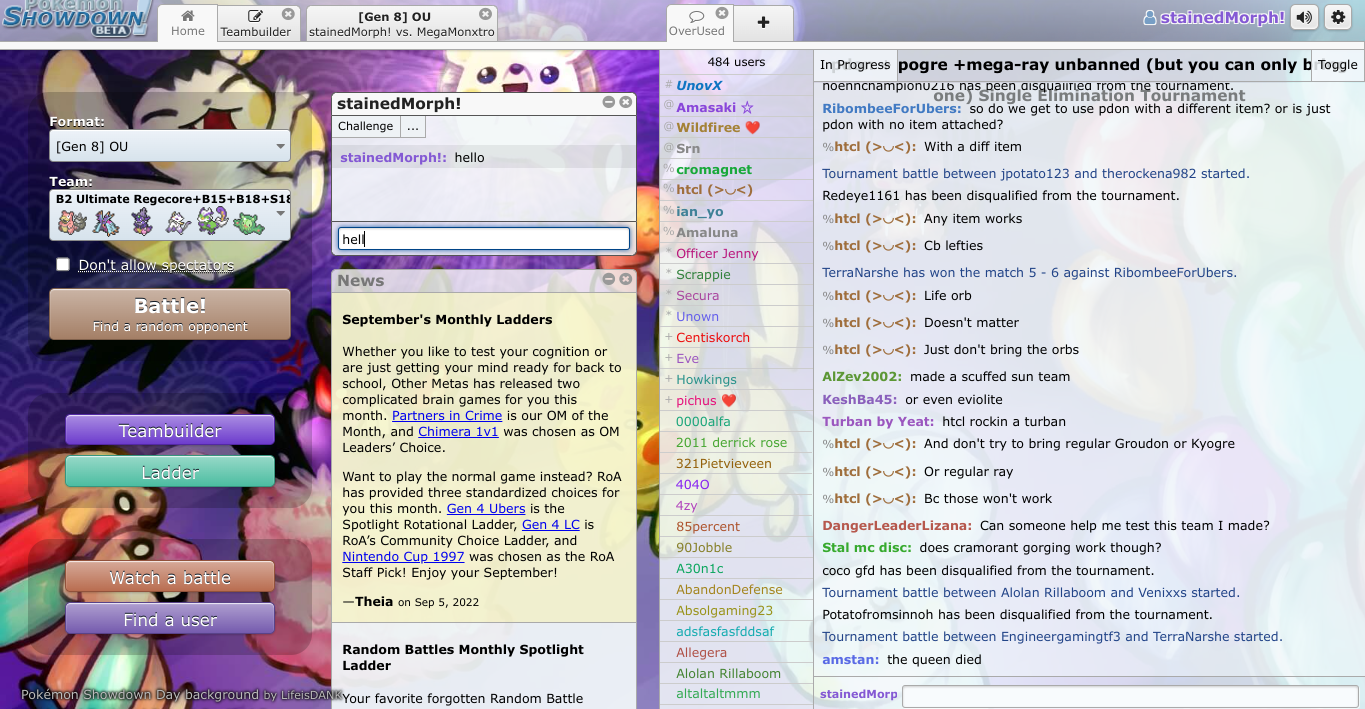Viewport: 1365px width, 709px height.
Task: Open Engineergamingtf3 vs TerraNarshe tournament battle
Action: click(x=1052, y=636)
